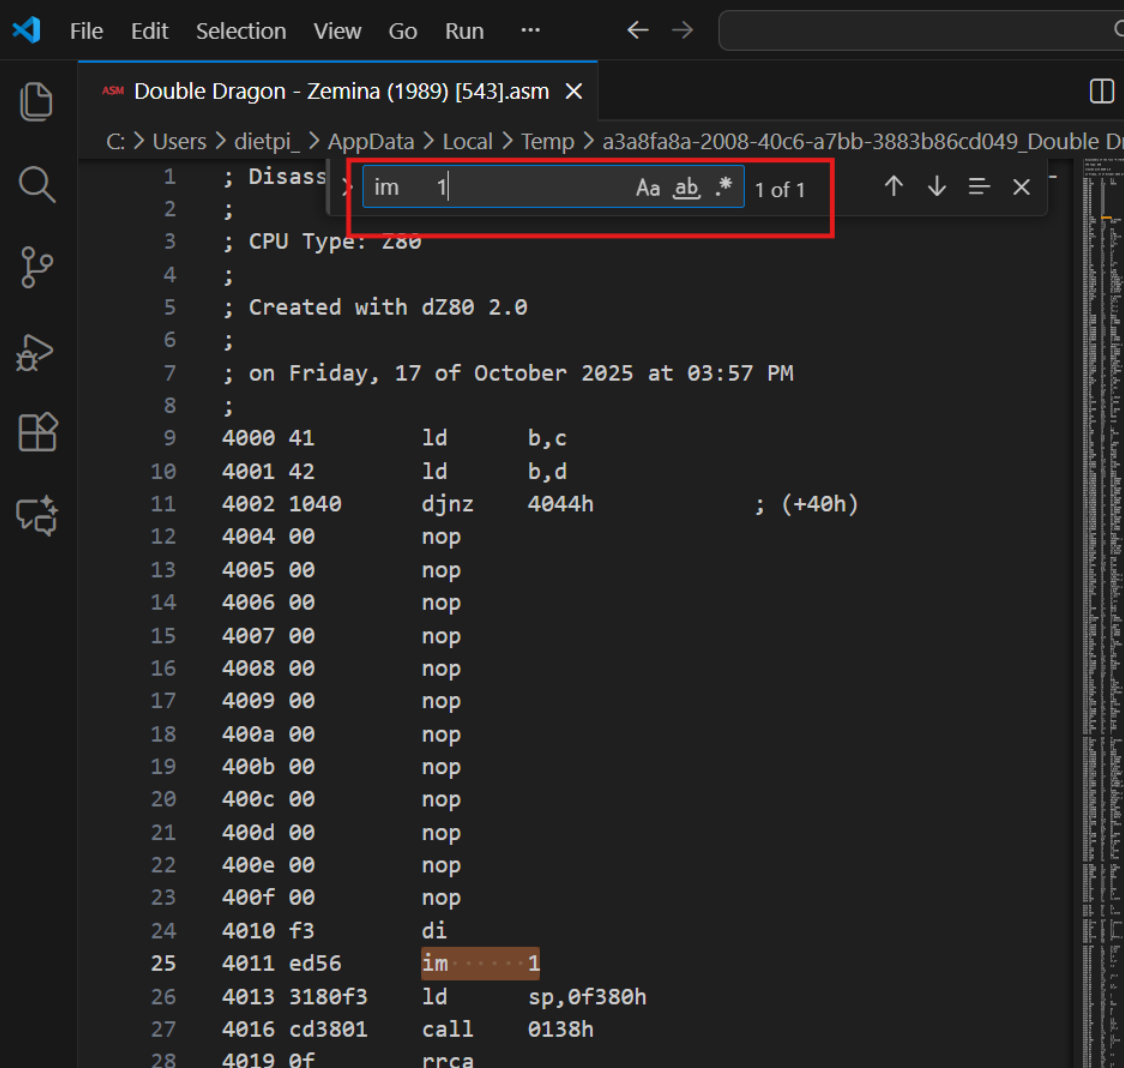Click the highlighted 'im 1' match

pyautogui.click(x=480, y=963)
